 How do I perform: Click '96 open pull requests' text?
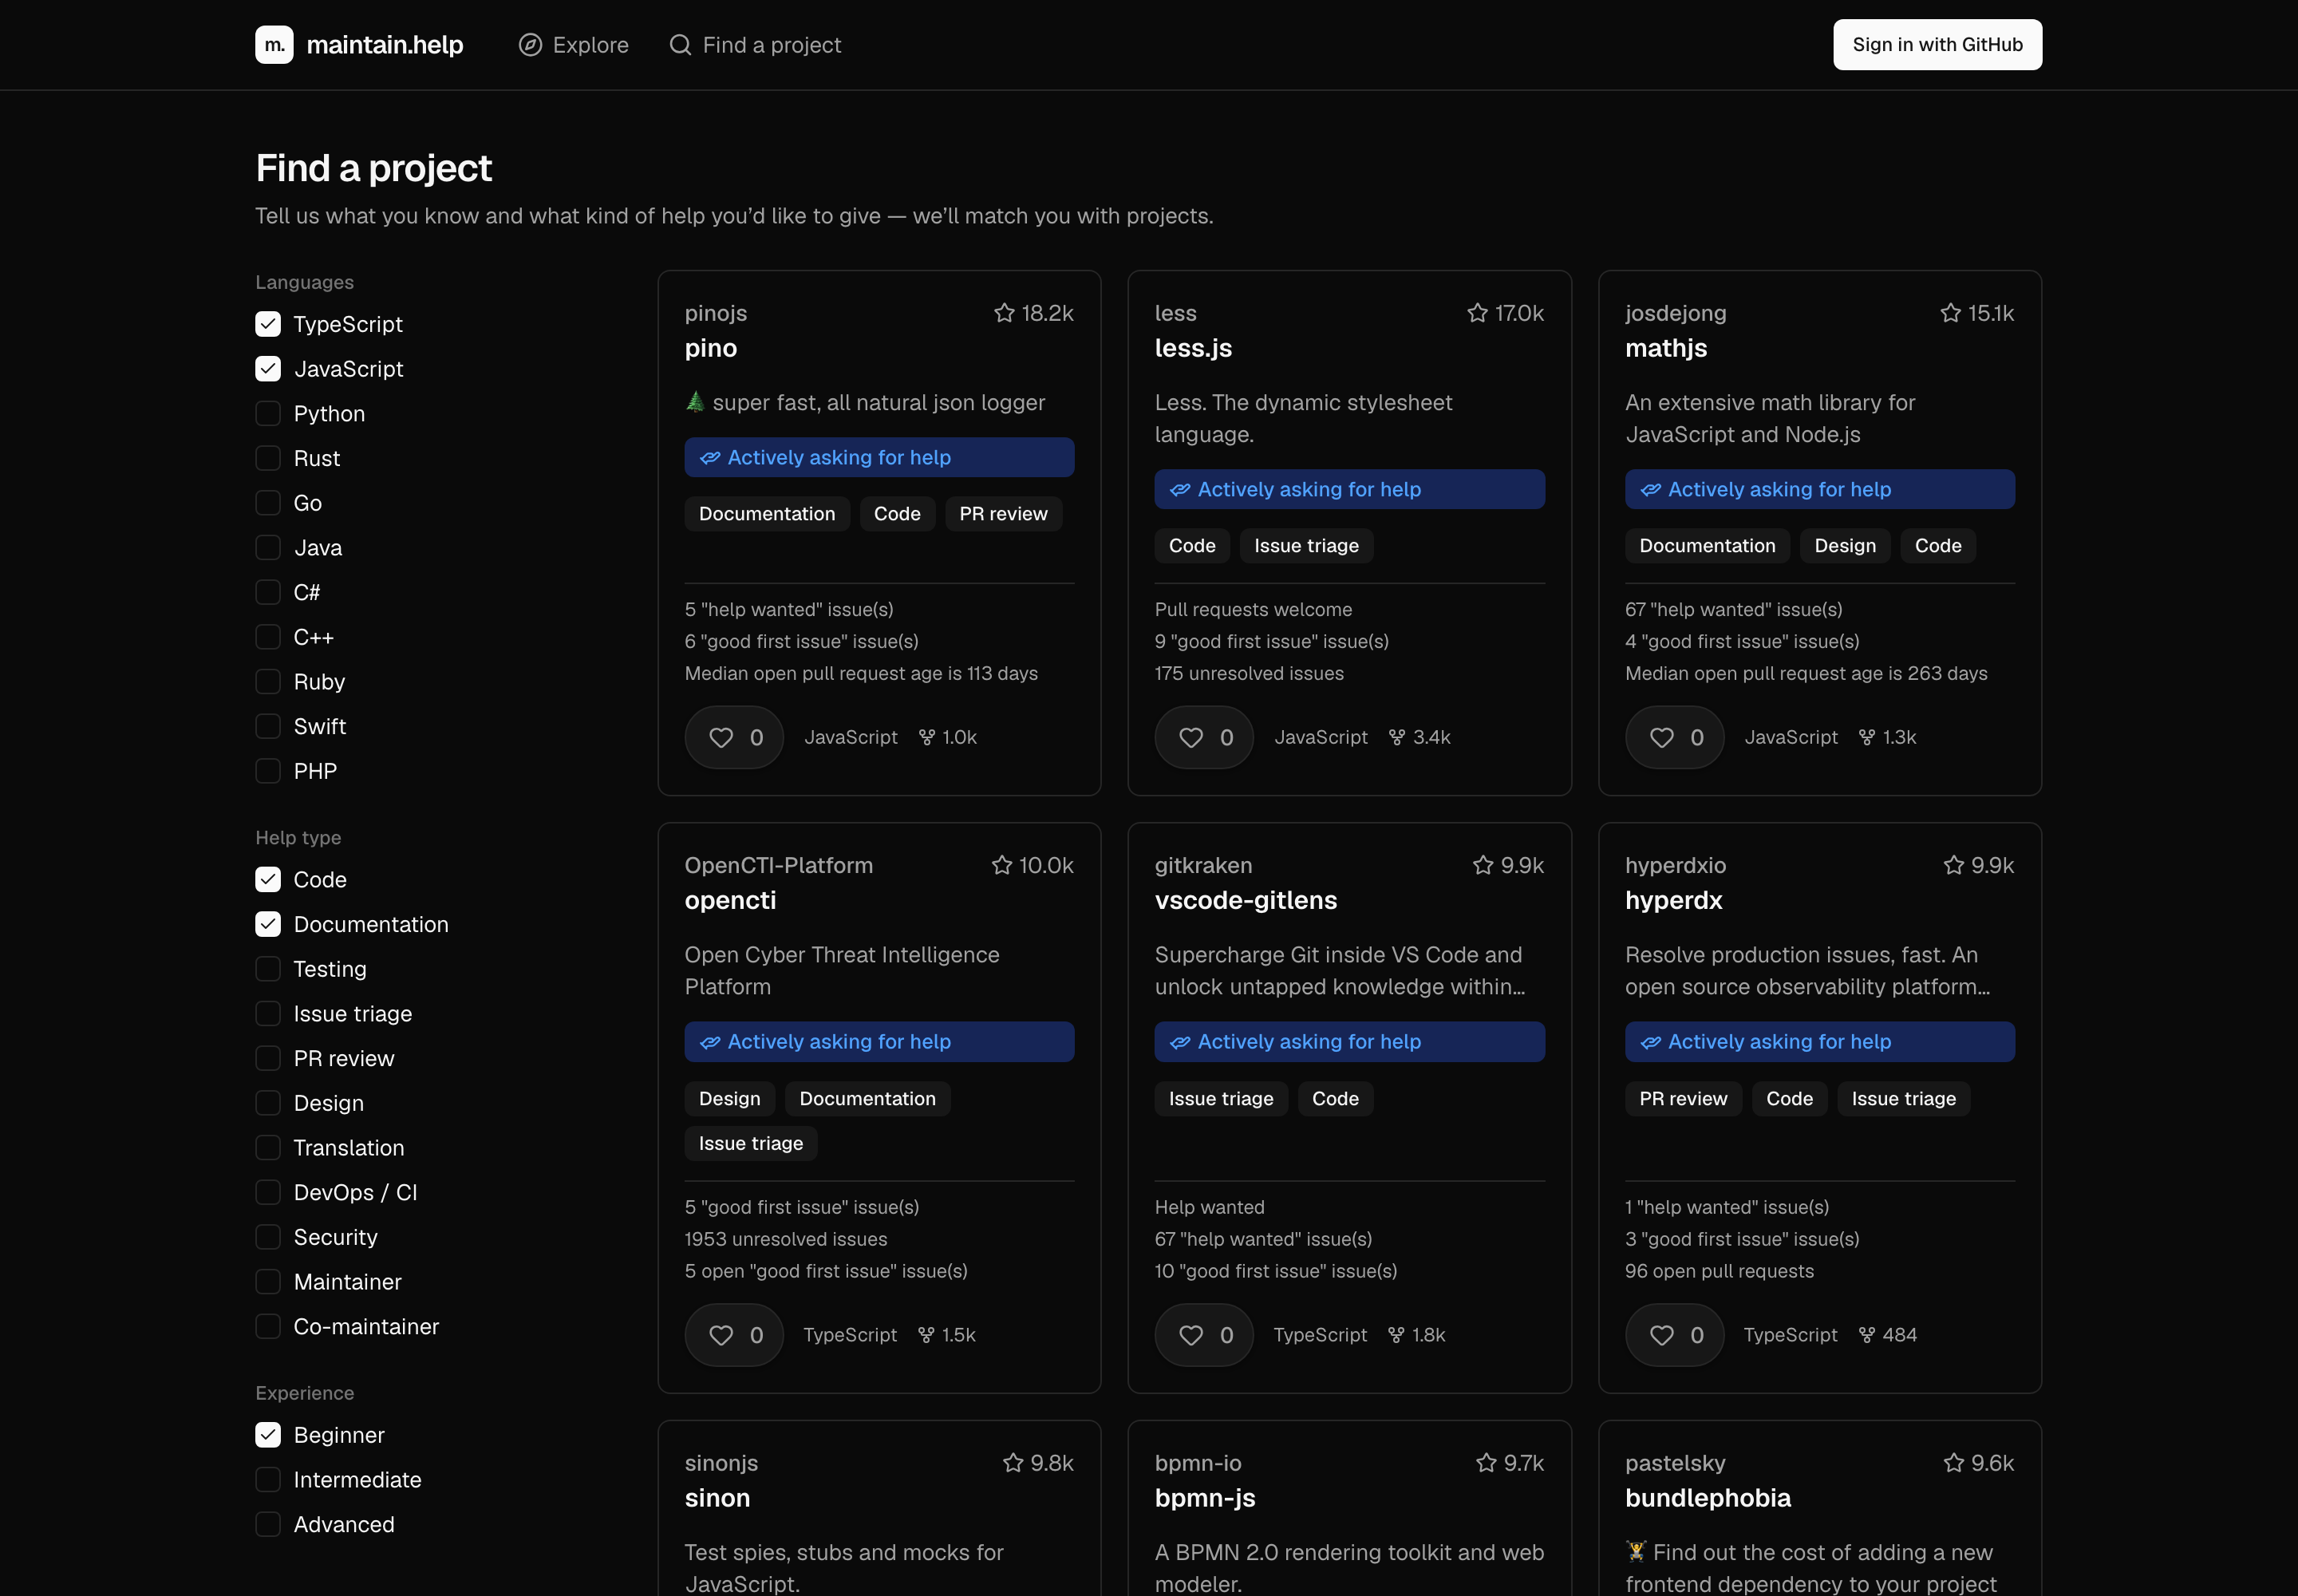click(1719, 1271)
